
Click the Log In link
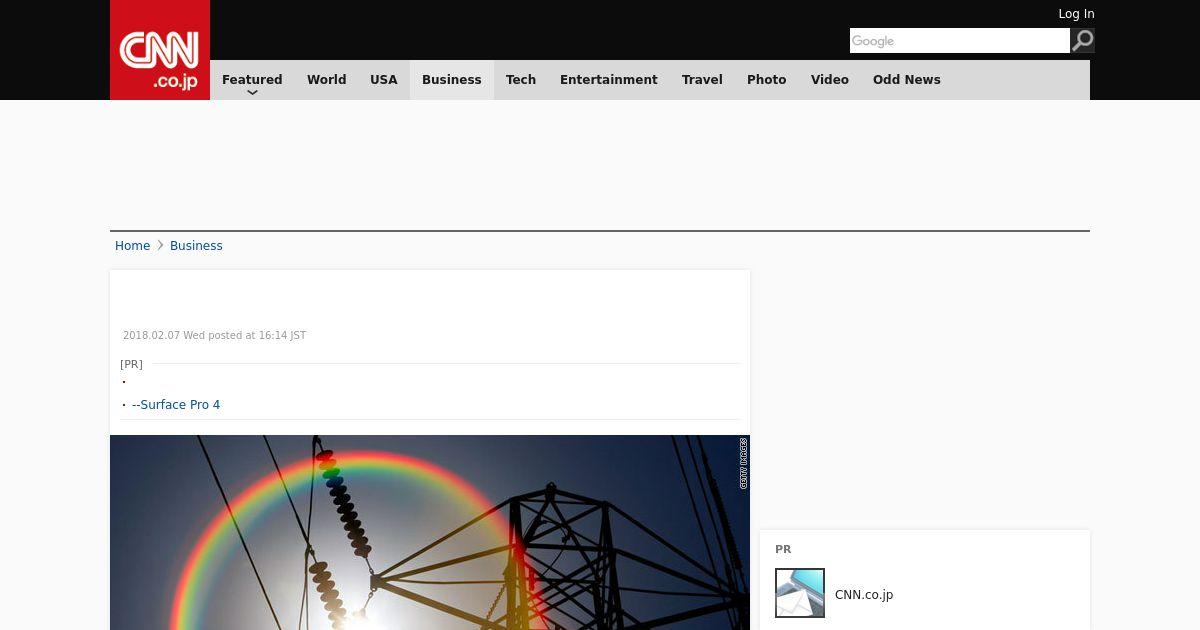tap(1076, 14)
